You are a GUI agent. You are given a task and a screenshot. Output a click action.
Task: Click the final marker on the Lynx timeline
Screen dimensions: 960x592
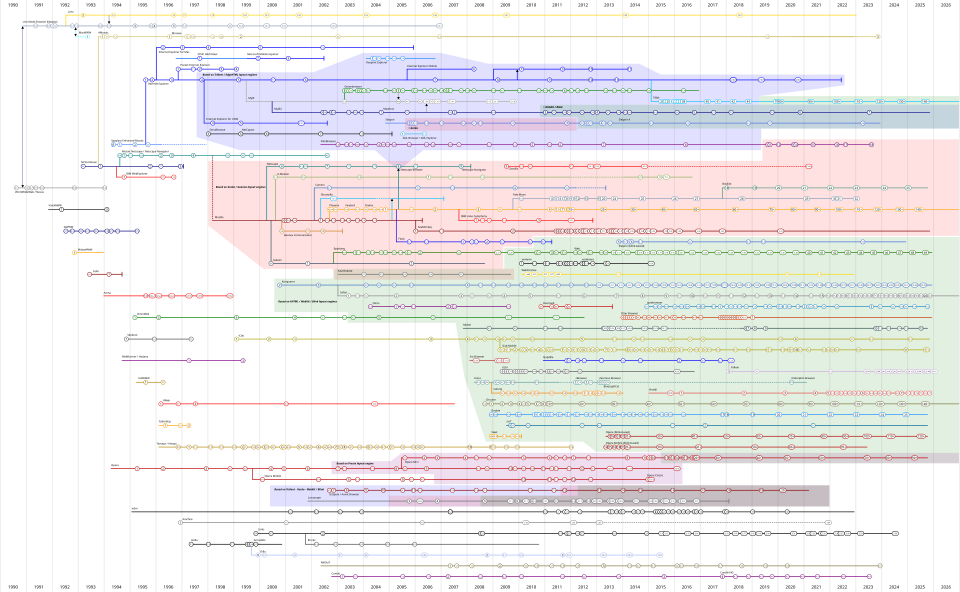pos(739,15)
